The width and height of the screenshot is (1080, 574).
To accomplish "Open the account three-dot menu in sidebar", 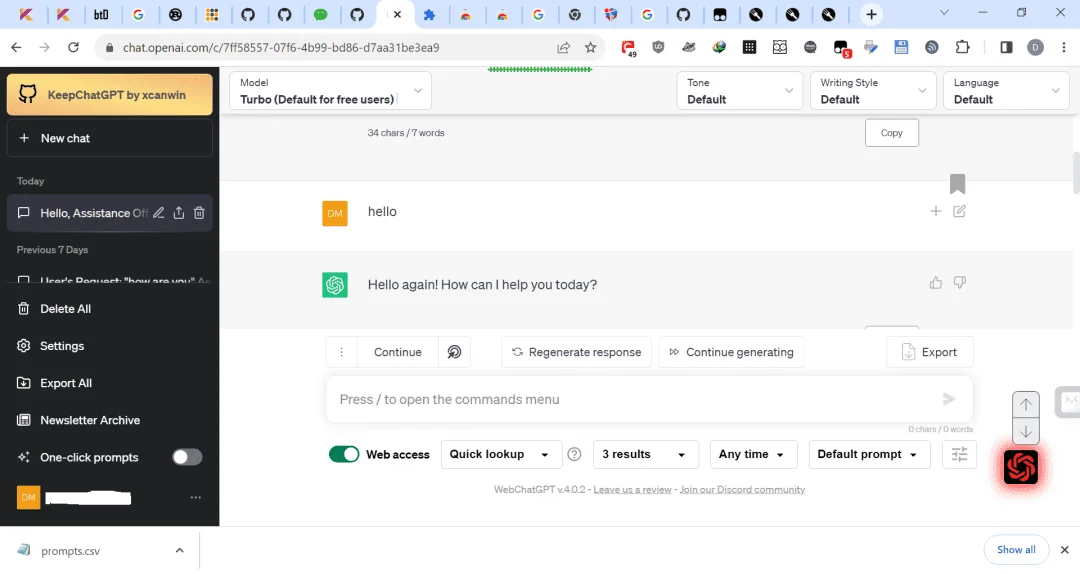I will [196, 498].
